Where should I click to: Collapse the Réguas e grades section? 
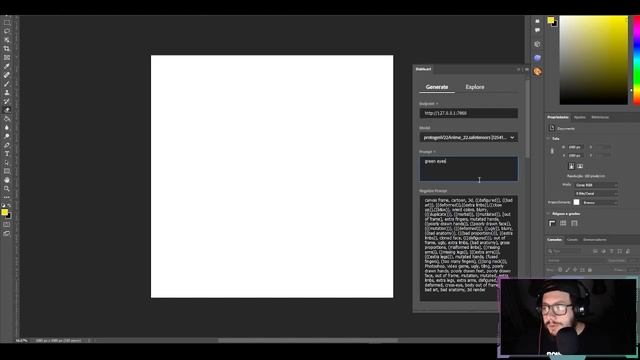tap(548, 213)
